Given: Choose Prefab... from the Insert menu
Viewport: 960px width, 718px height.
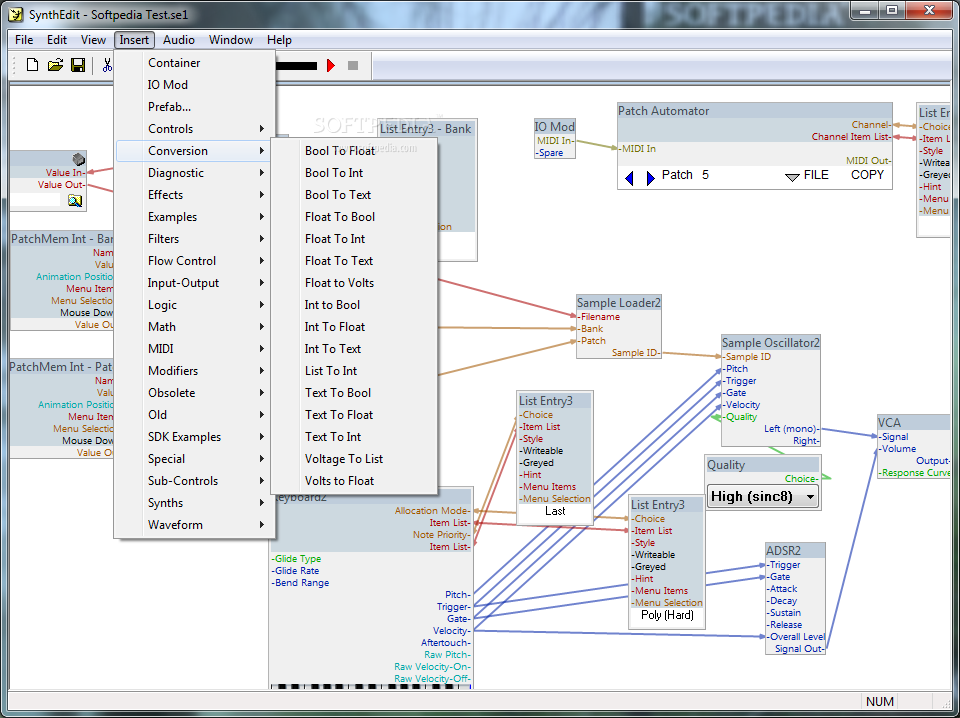Looking at the screenshot, I should pos(195,107).
